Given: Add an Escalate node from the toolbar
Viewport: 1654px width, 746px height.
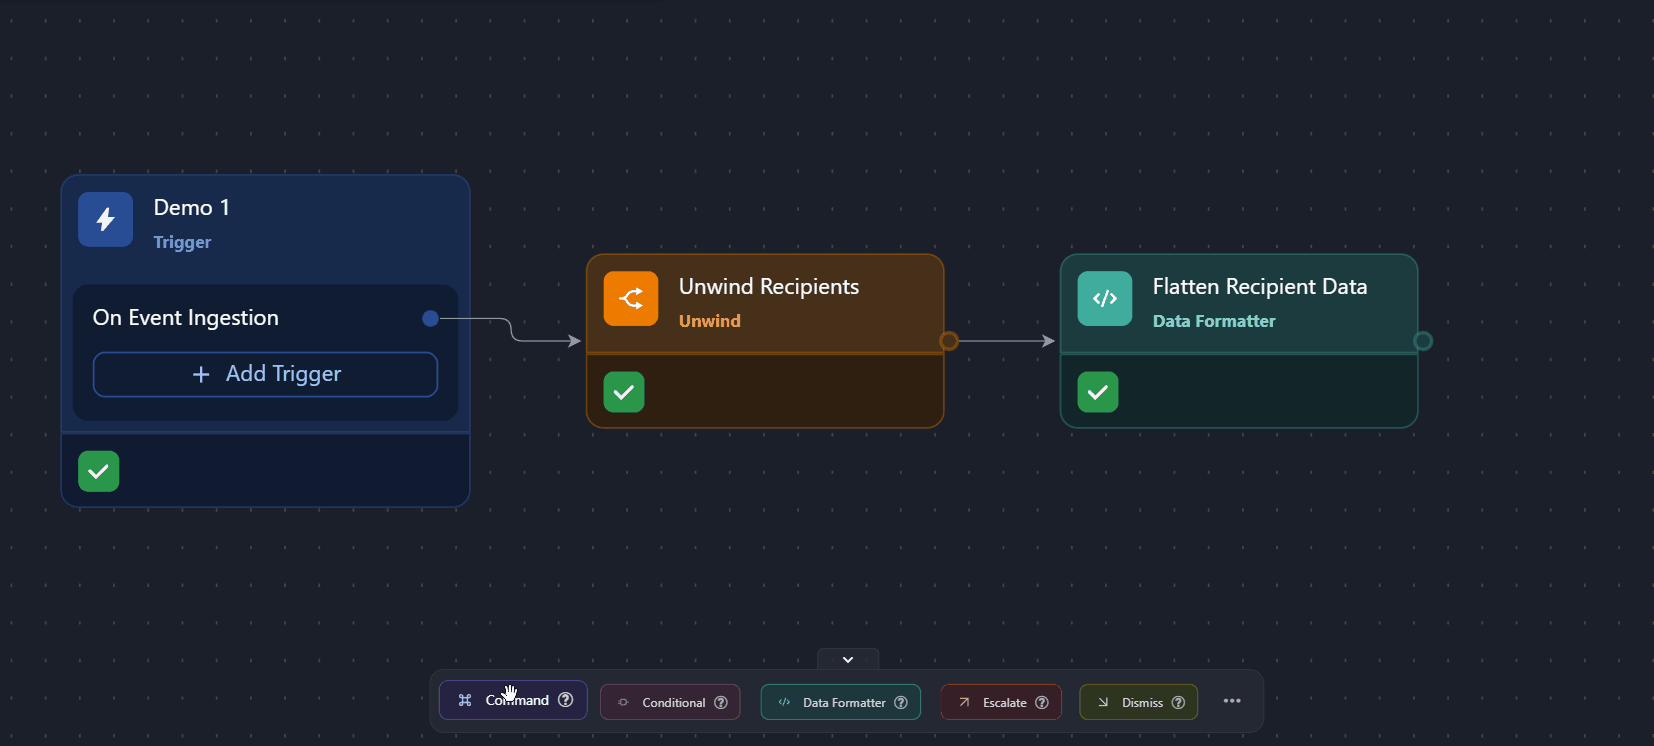Looking at the screenshot, I should [x=993, y=703].
